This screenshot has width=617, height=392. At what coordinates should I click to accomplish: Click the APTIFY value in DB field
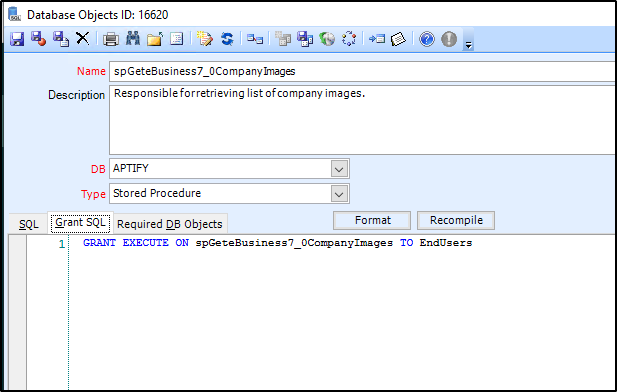coord(131,168)
